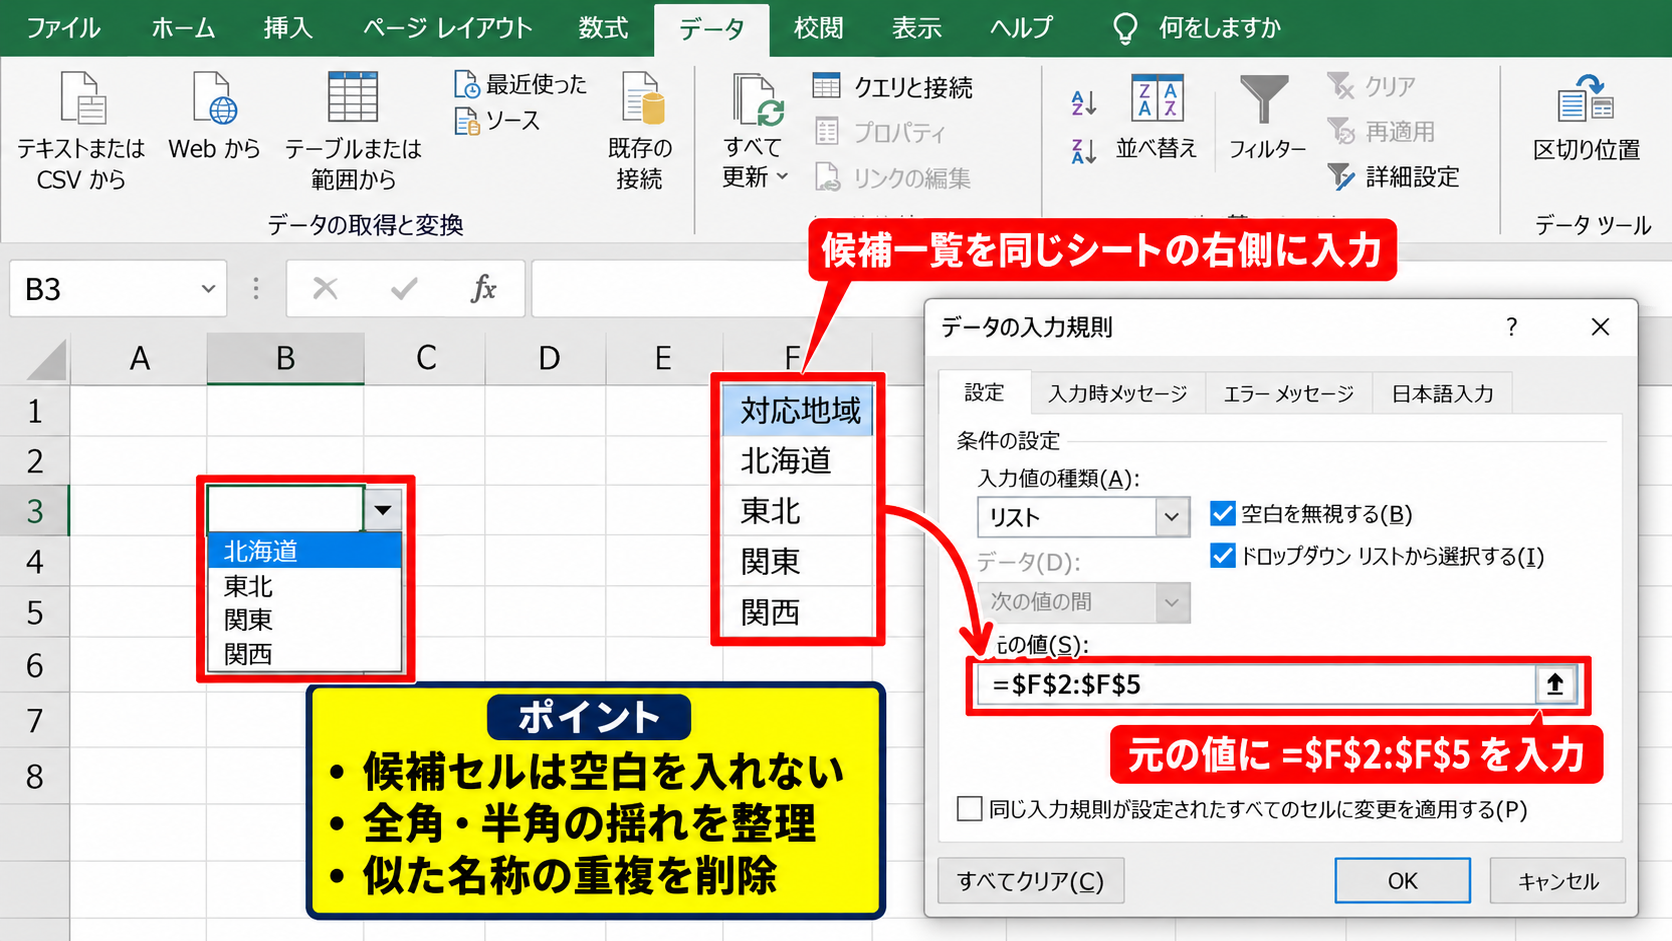The height and width of the screenshot is (941, 1672).
Task: Open Advanced filter settings (詳細設定)
Action: [1394, 177]
